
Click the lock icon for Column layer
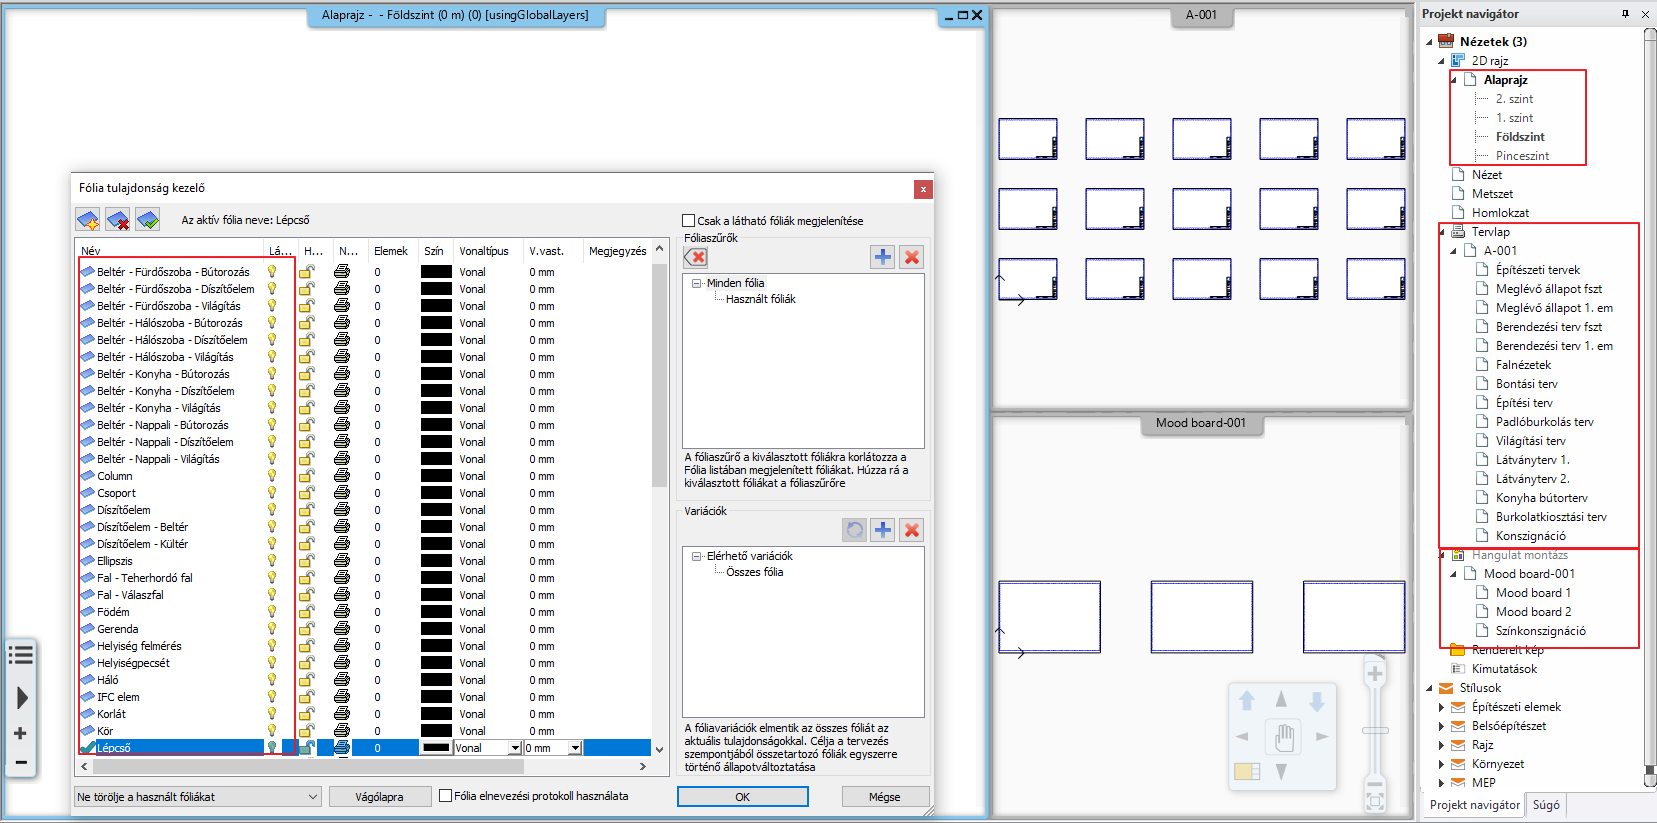tap(307, 476)
